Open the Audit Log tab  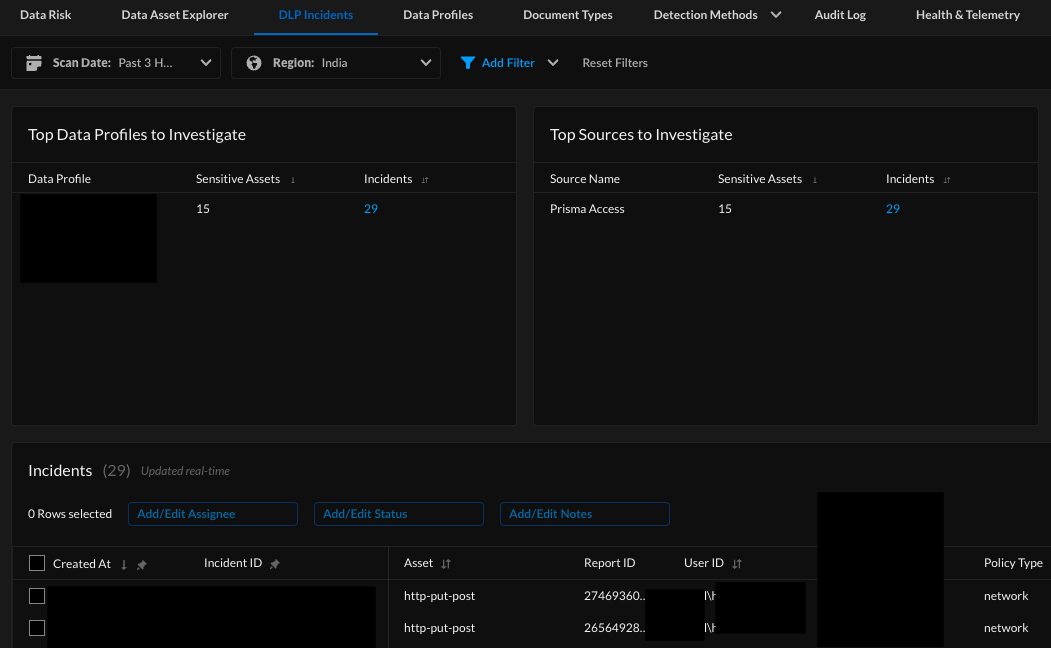(840, 15)
